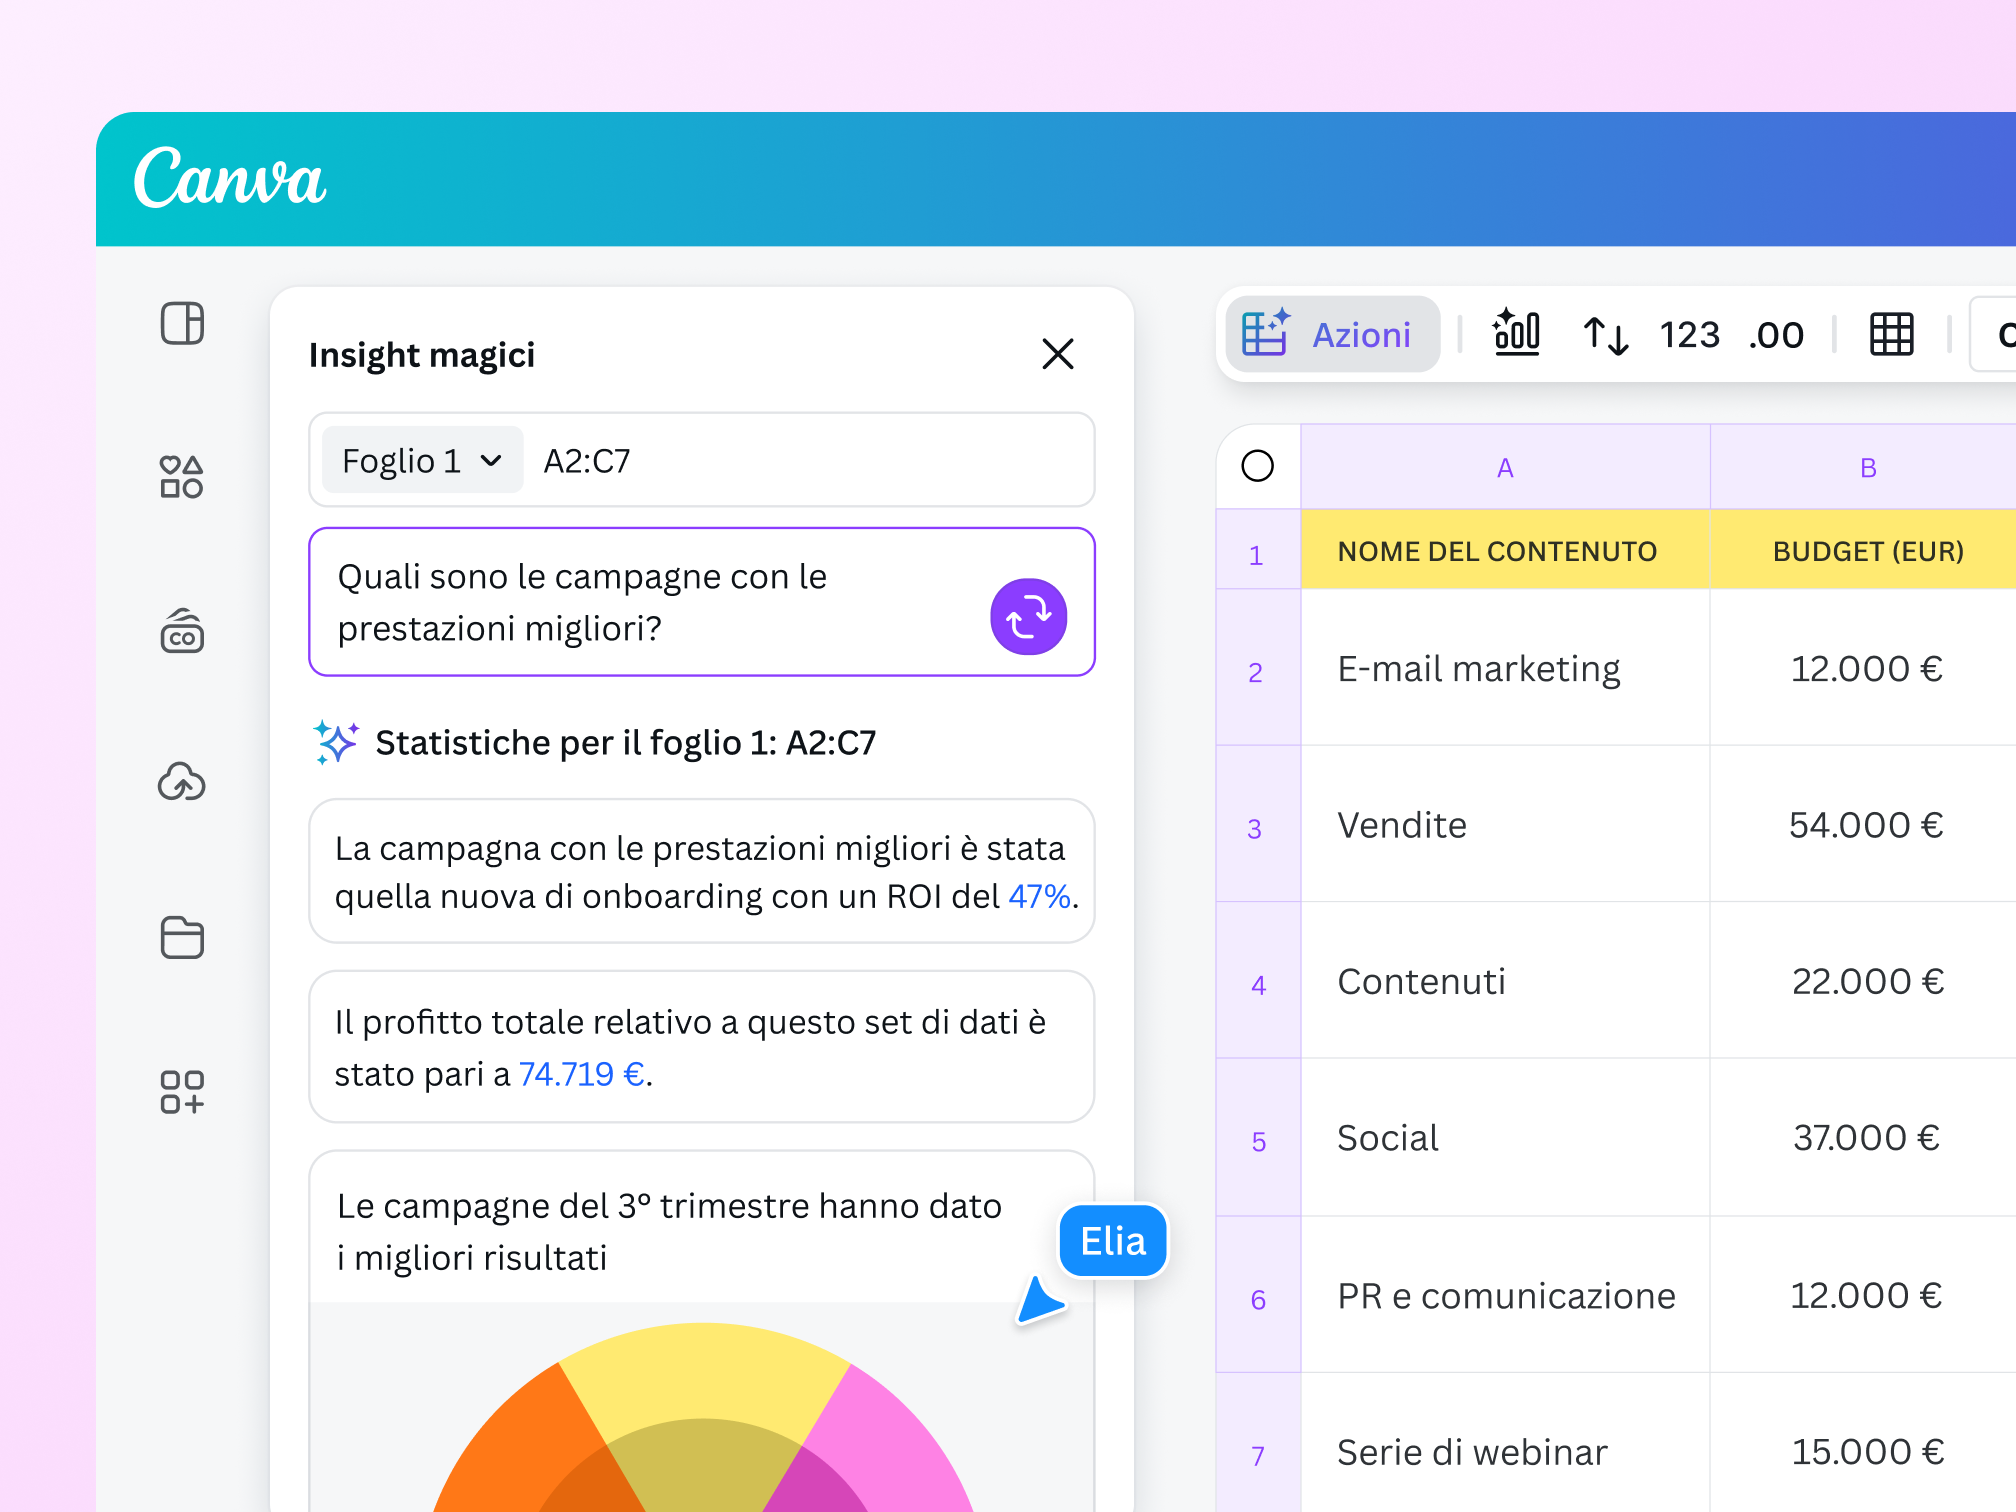This screenshot has height=1512, width=2016.
Task: Open the table borders grid tool
Action: tap(1890, 334)
